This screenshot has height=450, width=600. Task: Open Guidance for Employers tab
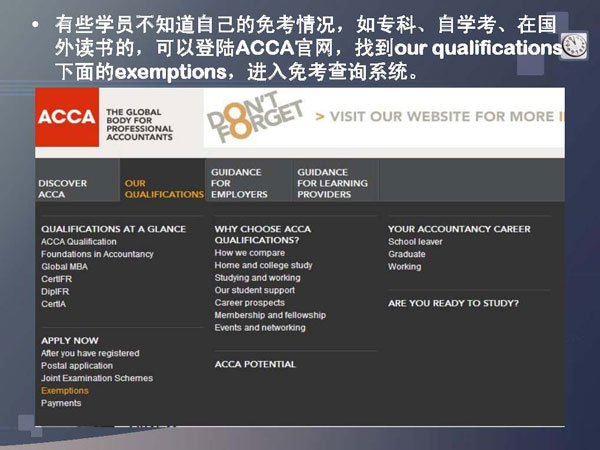pos(238,183)
